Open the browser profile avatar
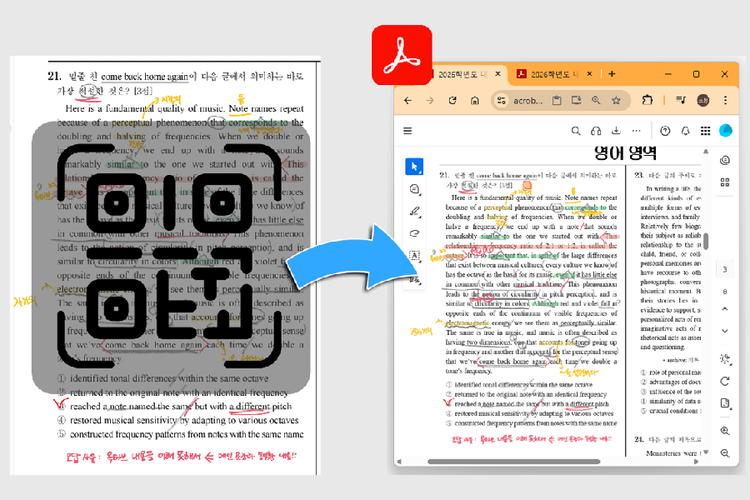 click(x=703, y=100)
